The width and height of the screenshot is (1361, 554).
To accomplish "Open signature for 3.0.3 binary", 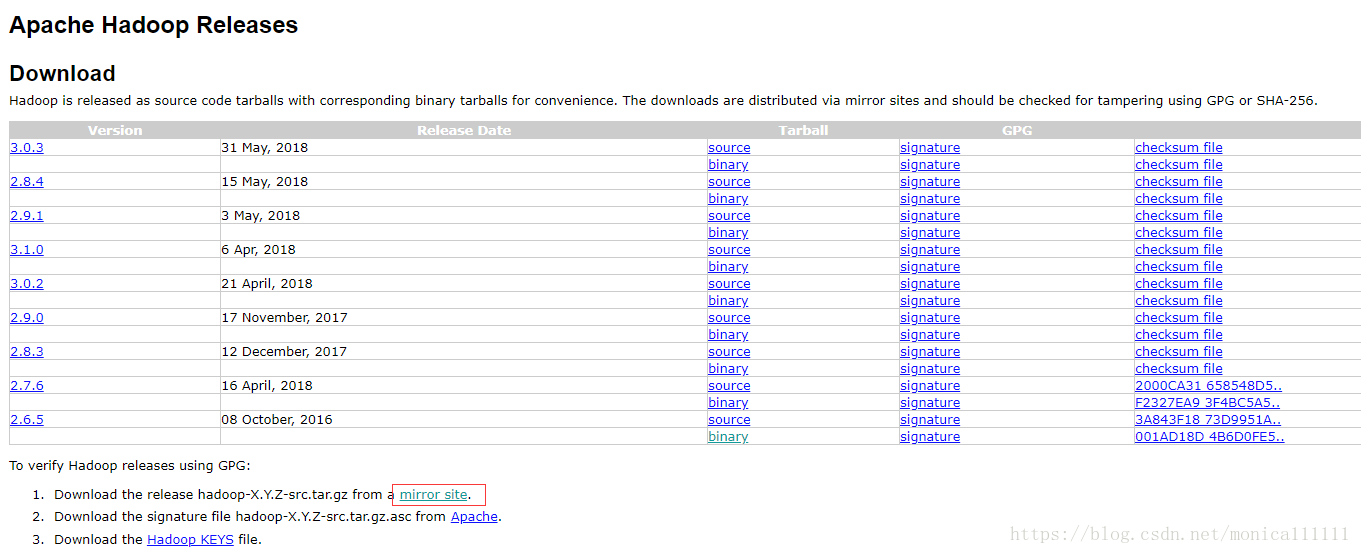I will [930, 165].
